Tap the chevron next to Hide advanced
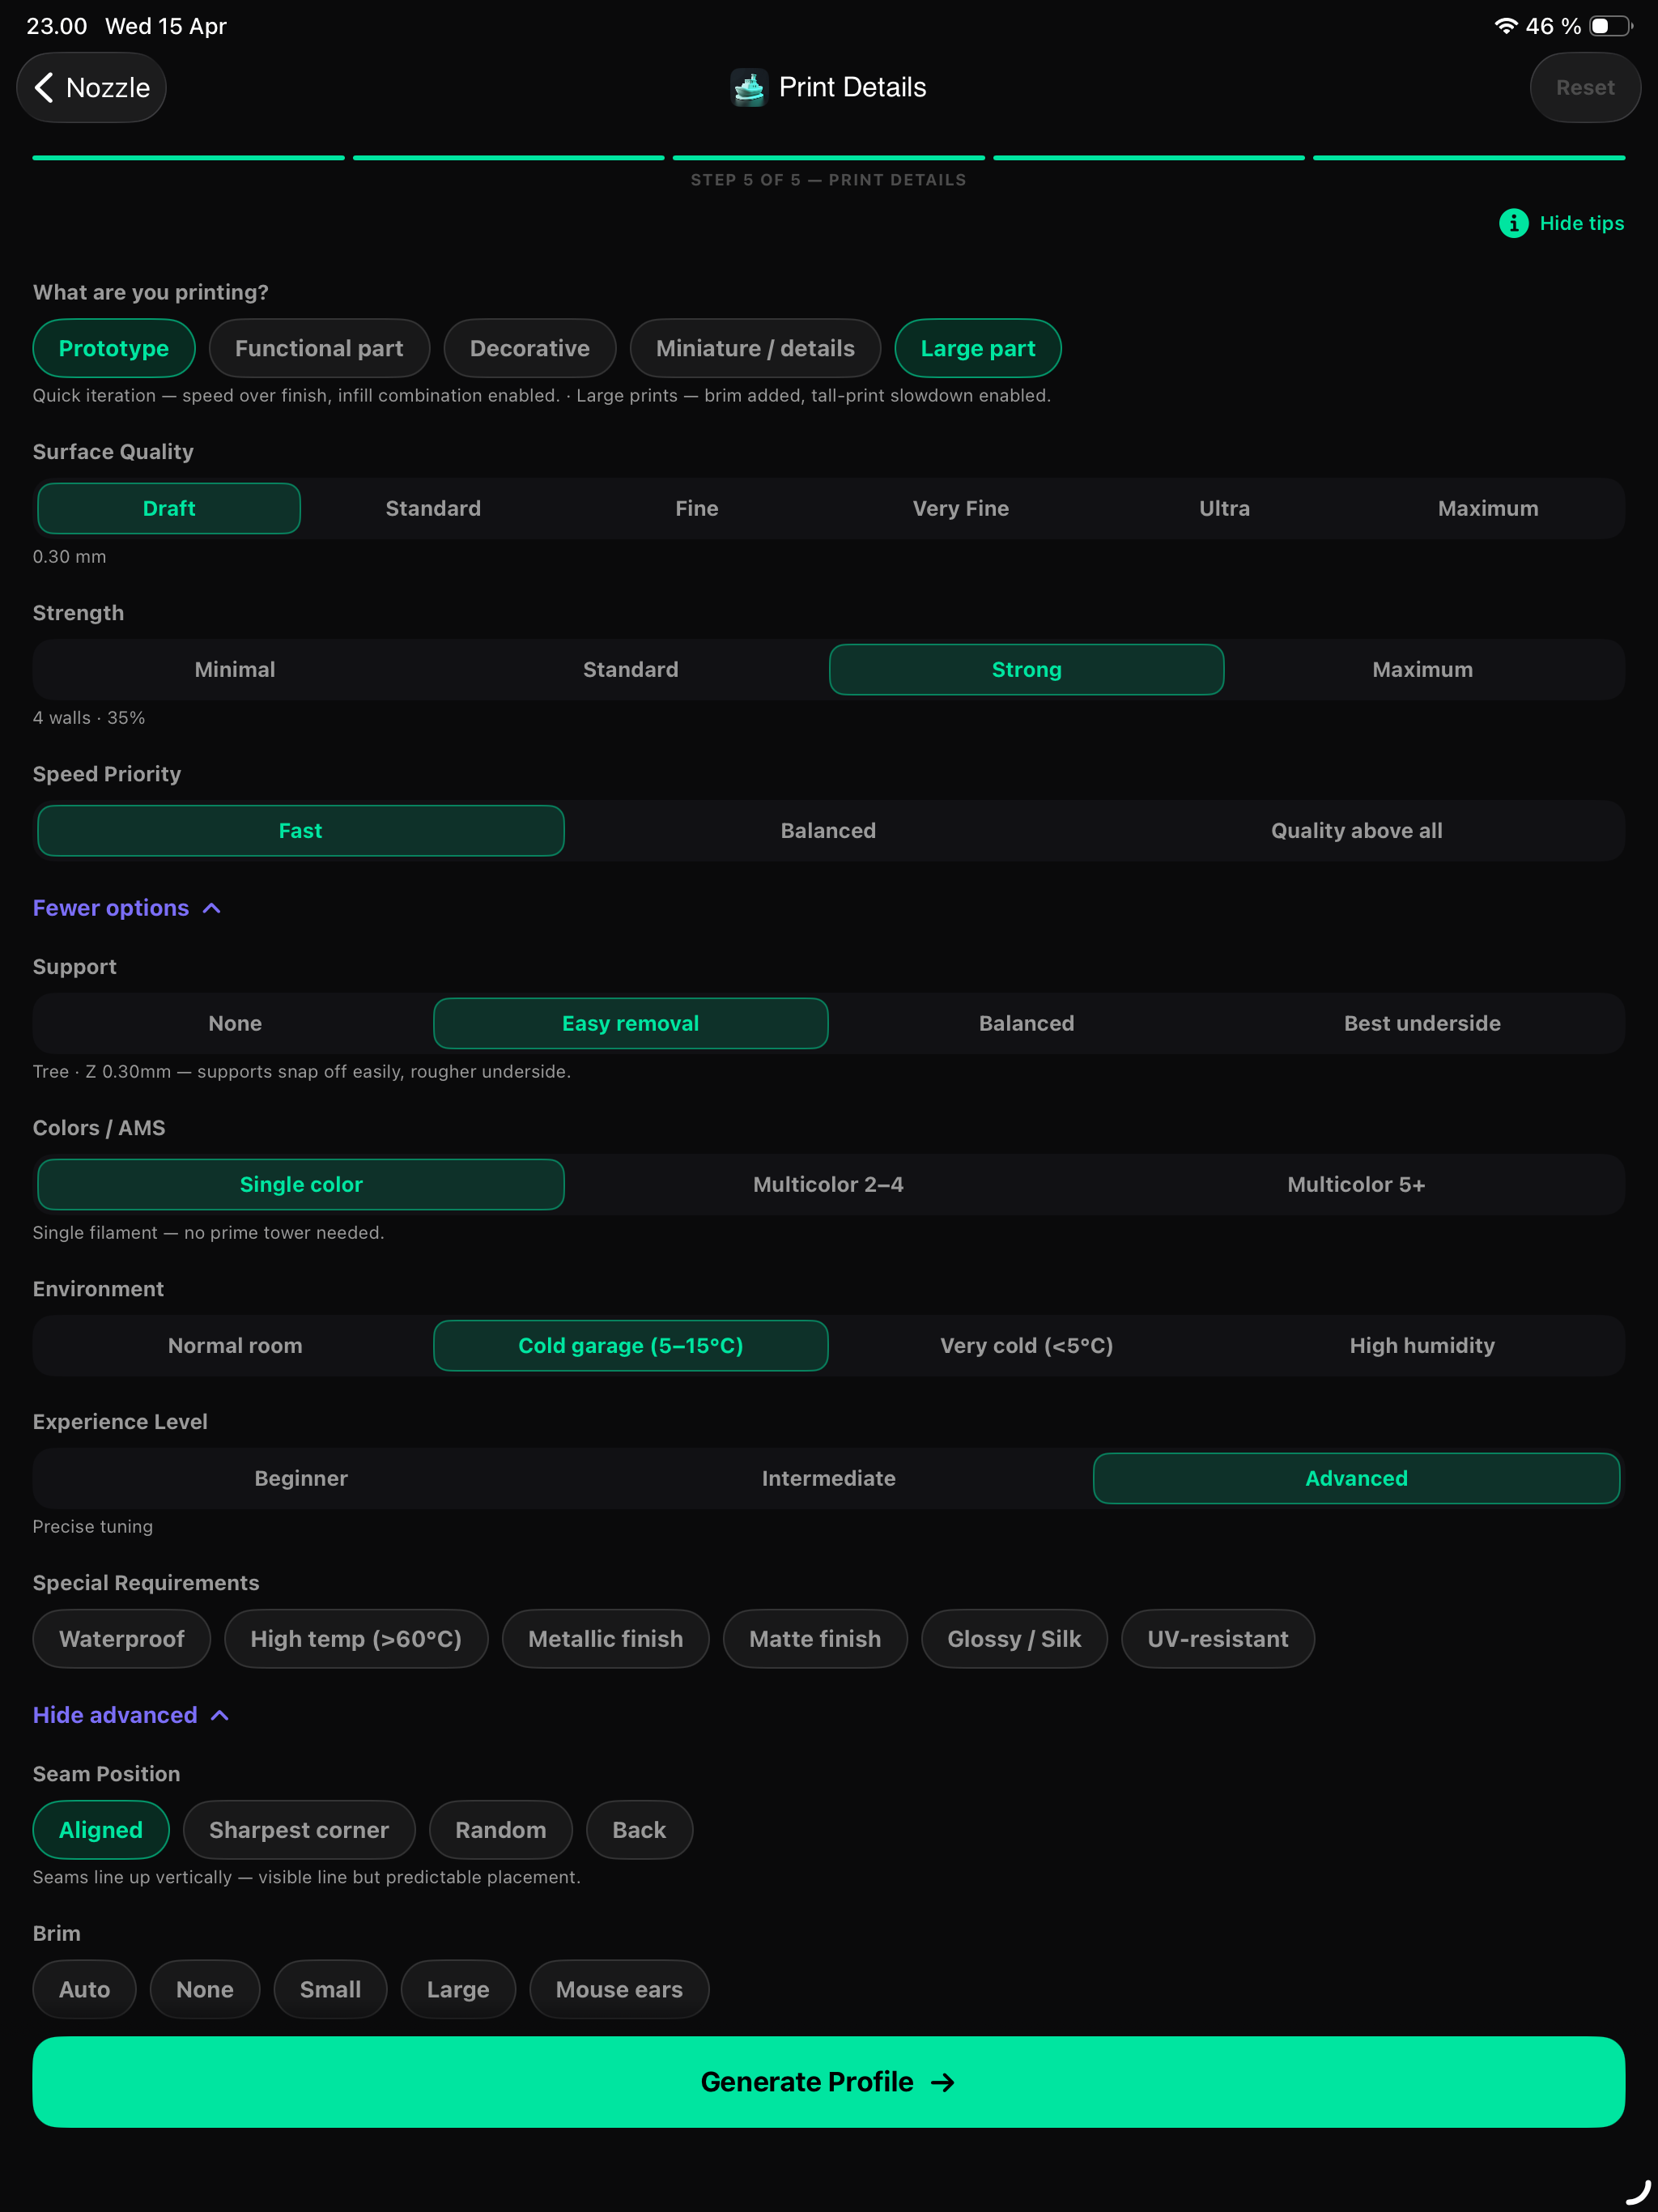1658x2212 pixels. coord(220,1715)
